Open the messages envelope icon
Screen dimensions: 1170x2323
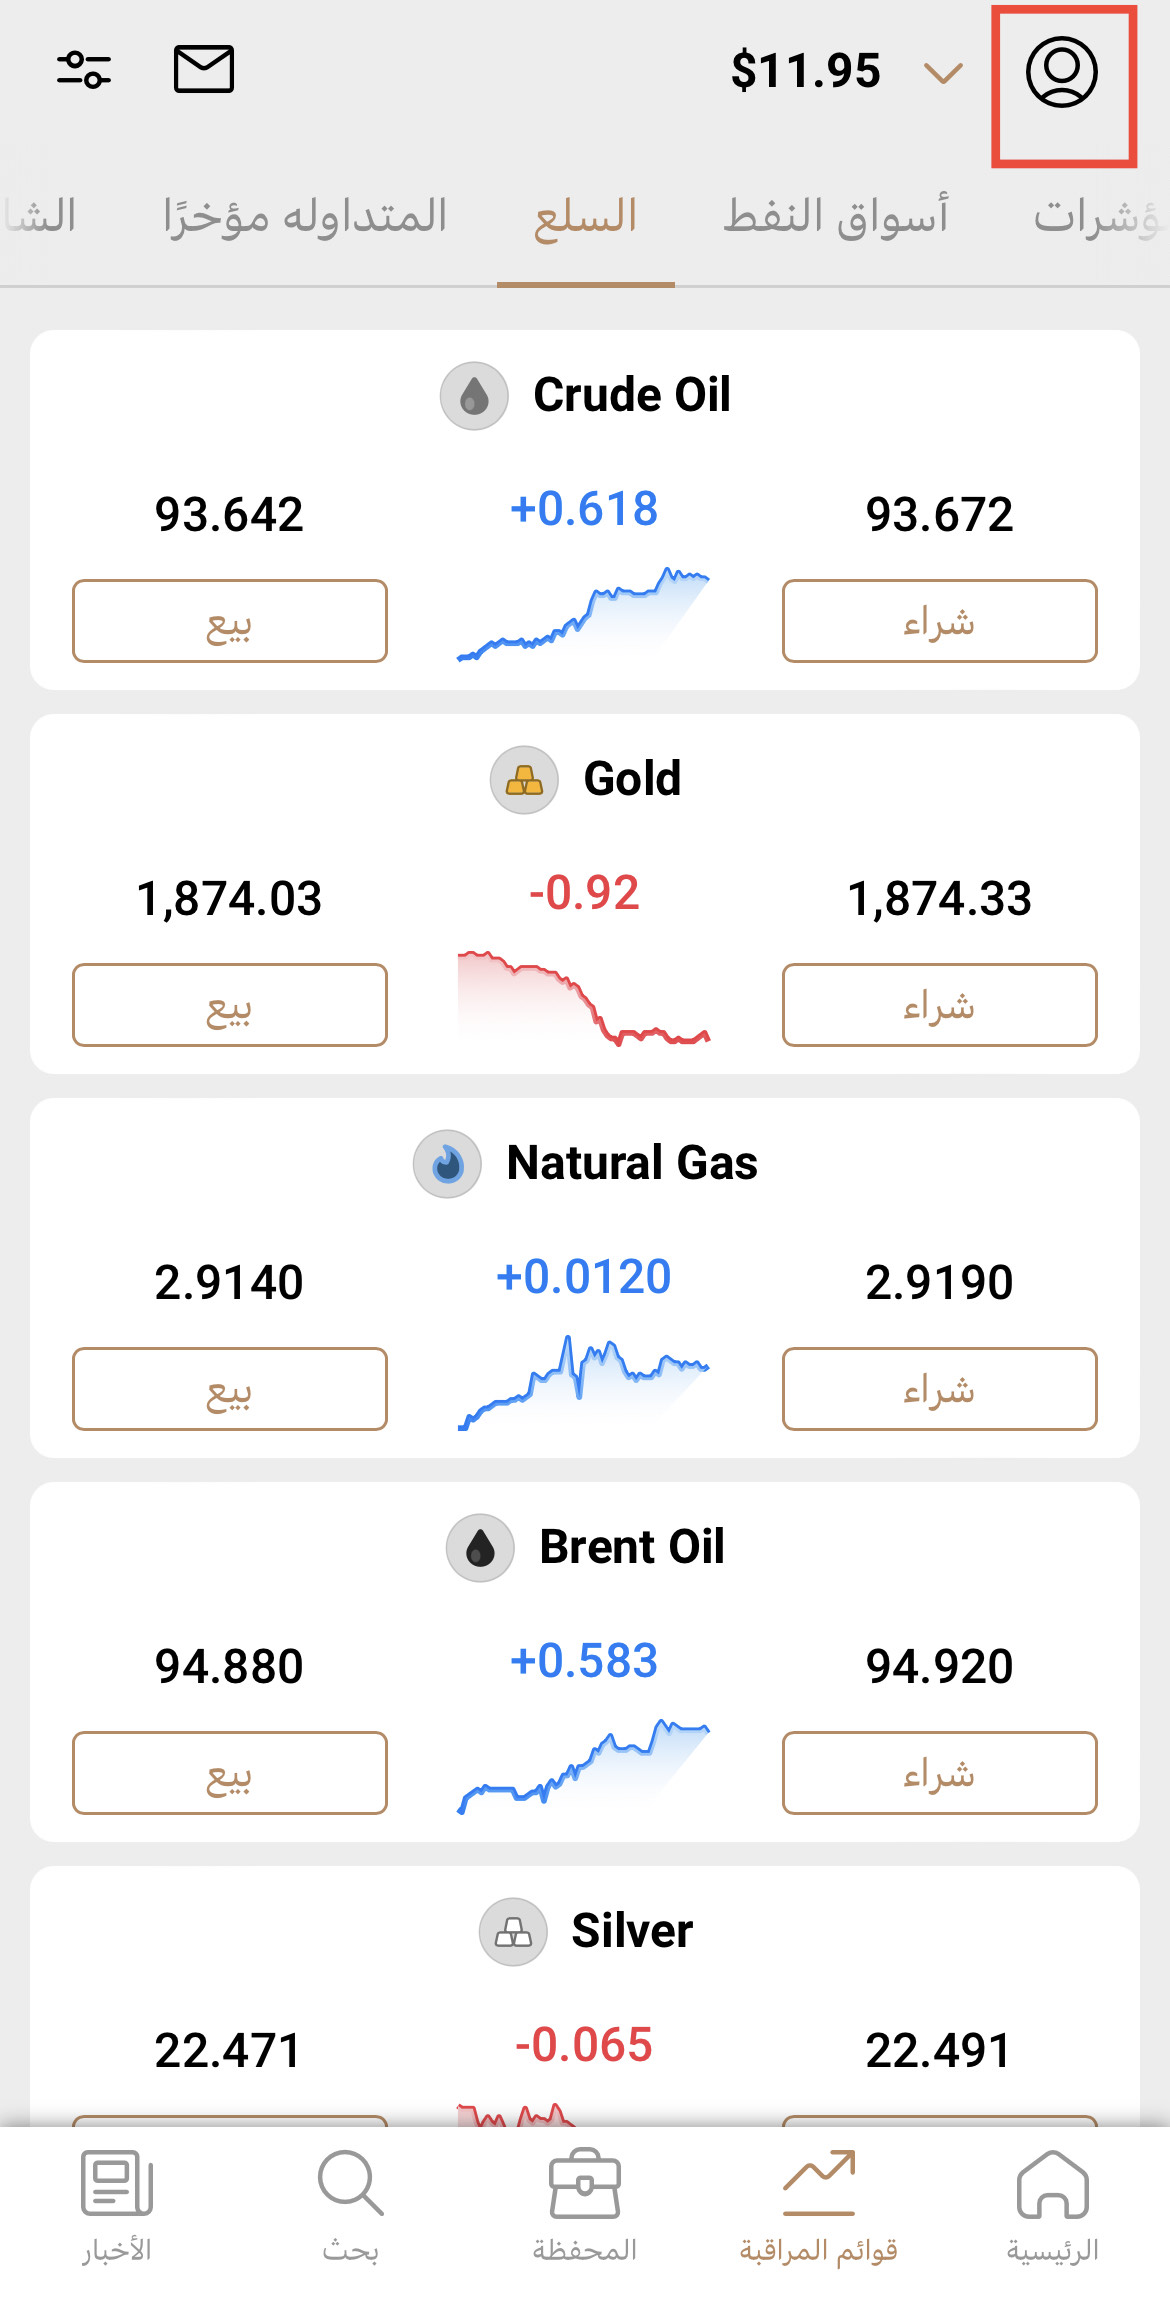coord(204,69)
